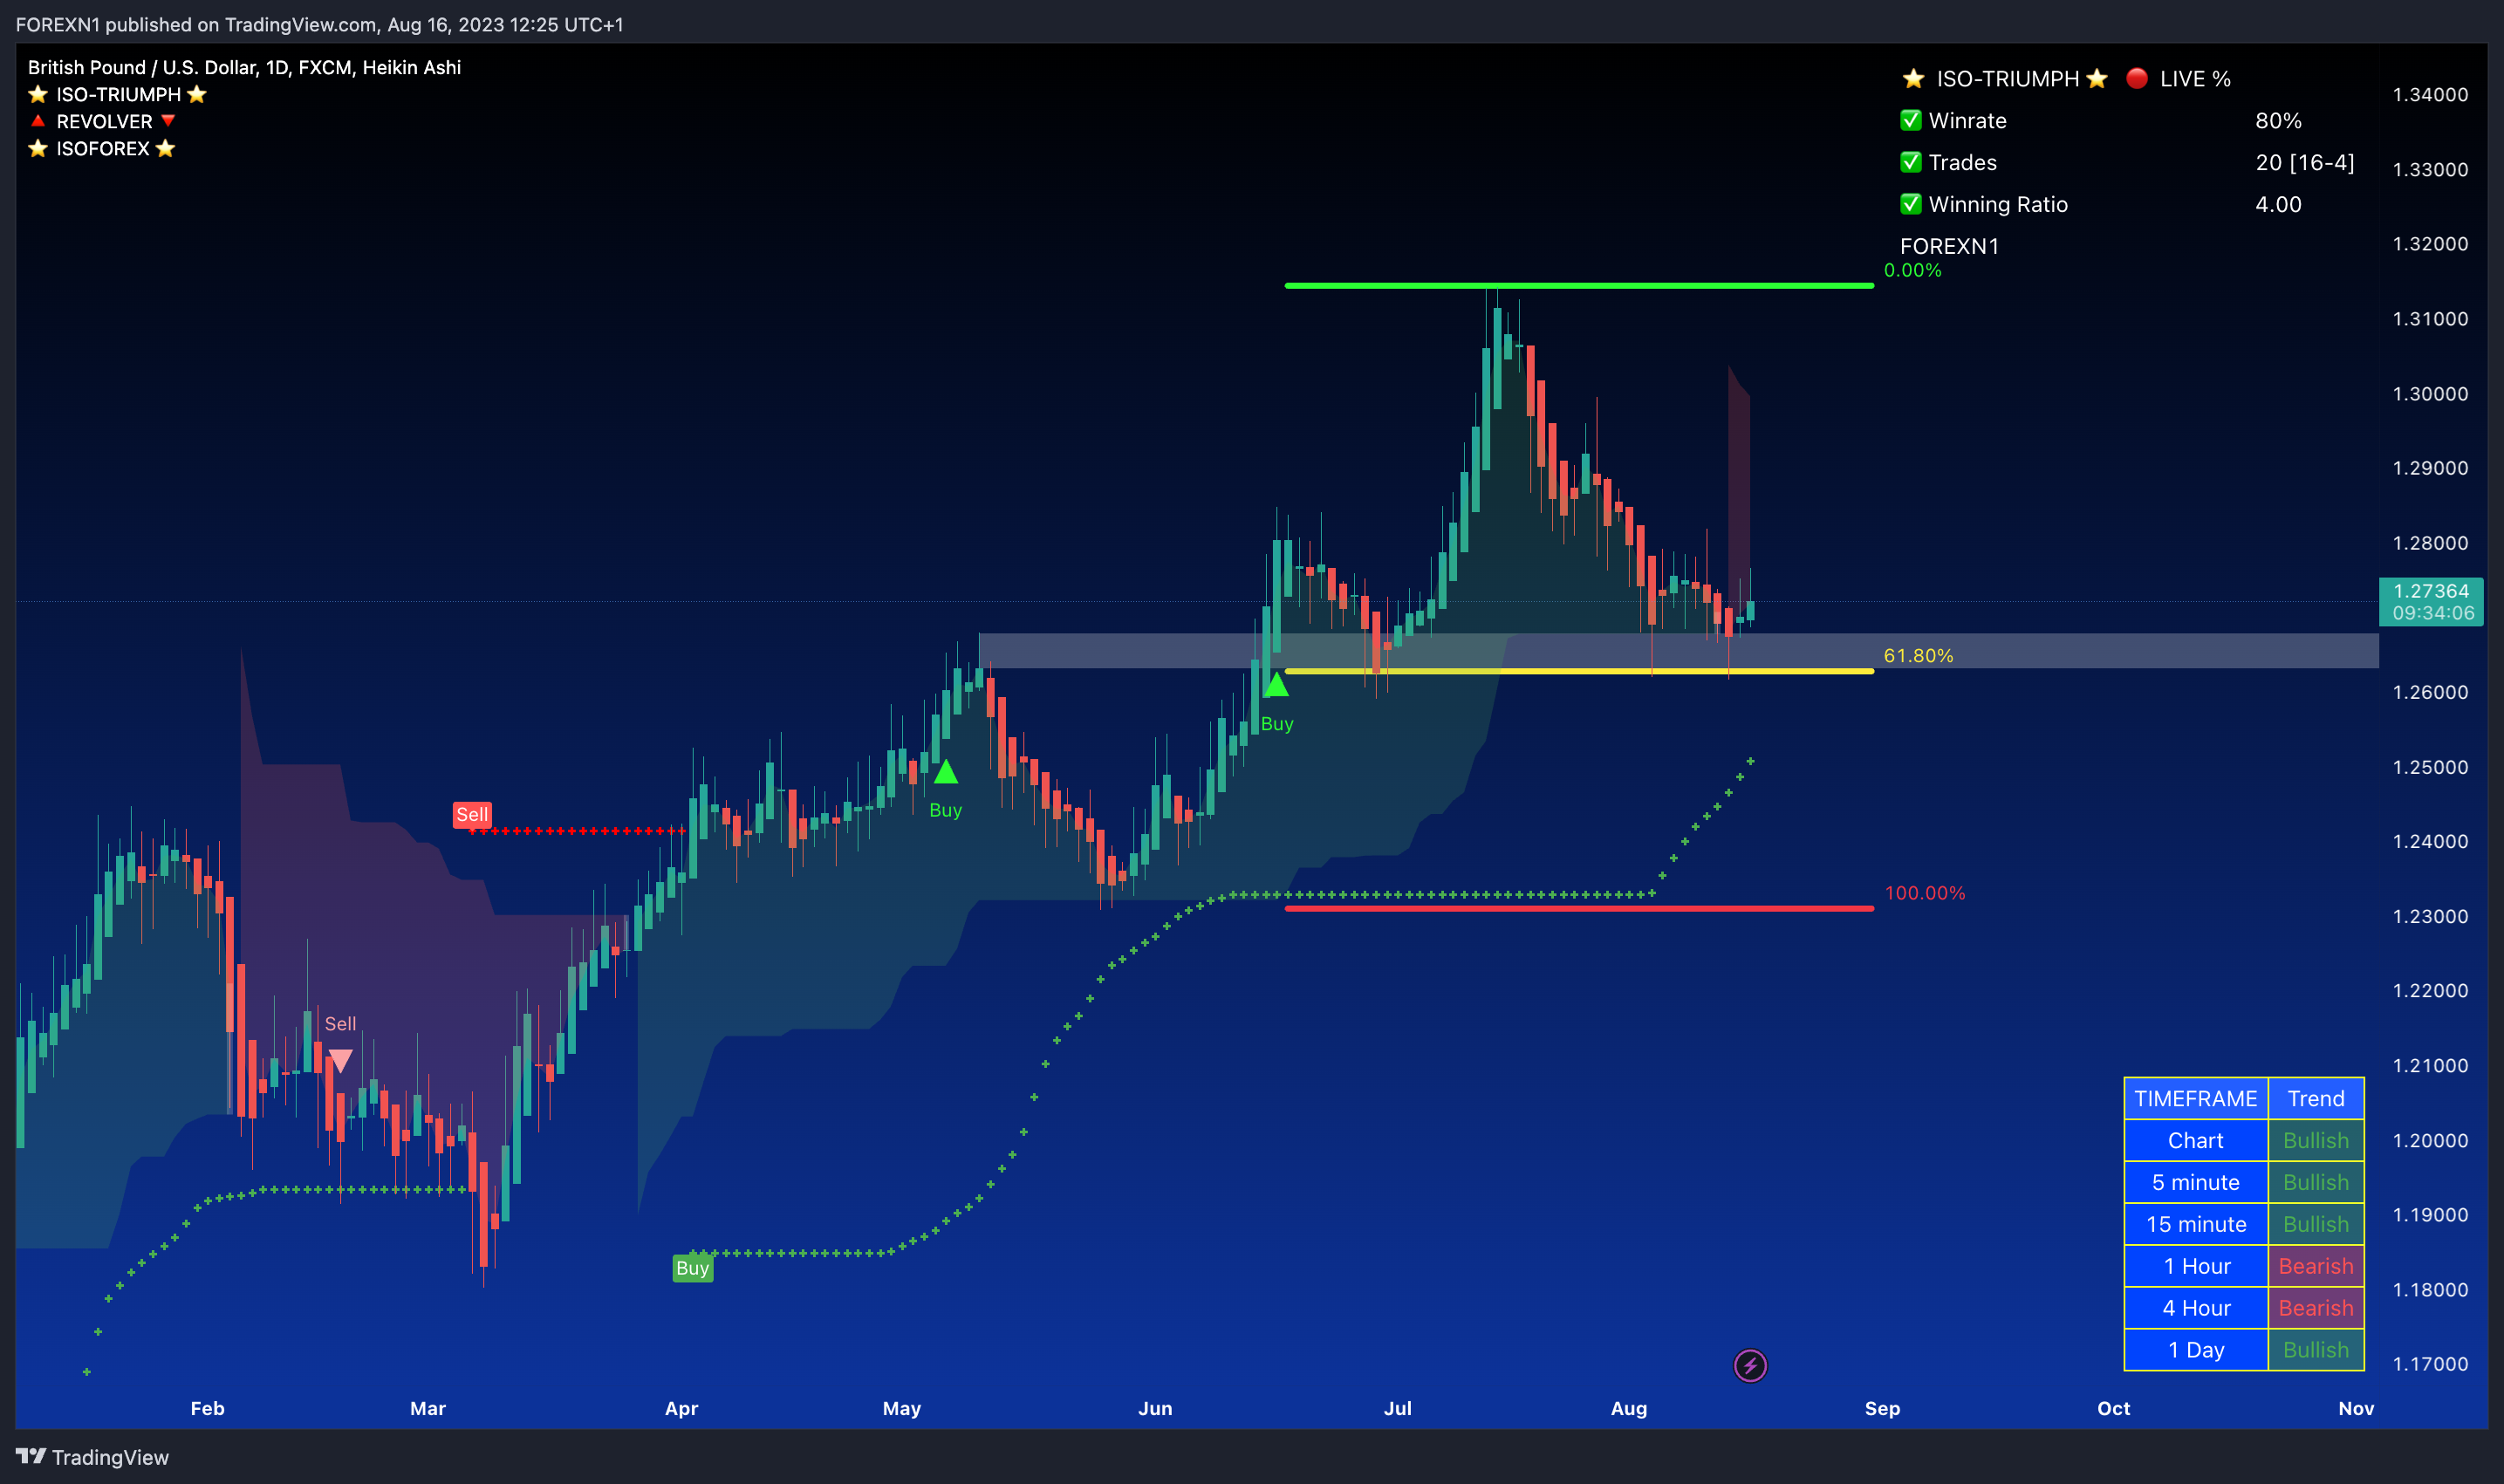Click the green Buy triangle near May
The width and height of the screenshot is (2504, 1484).
(x=946, y=772)
